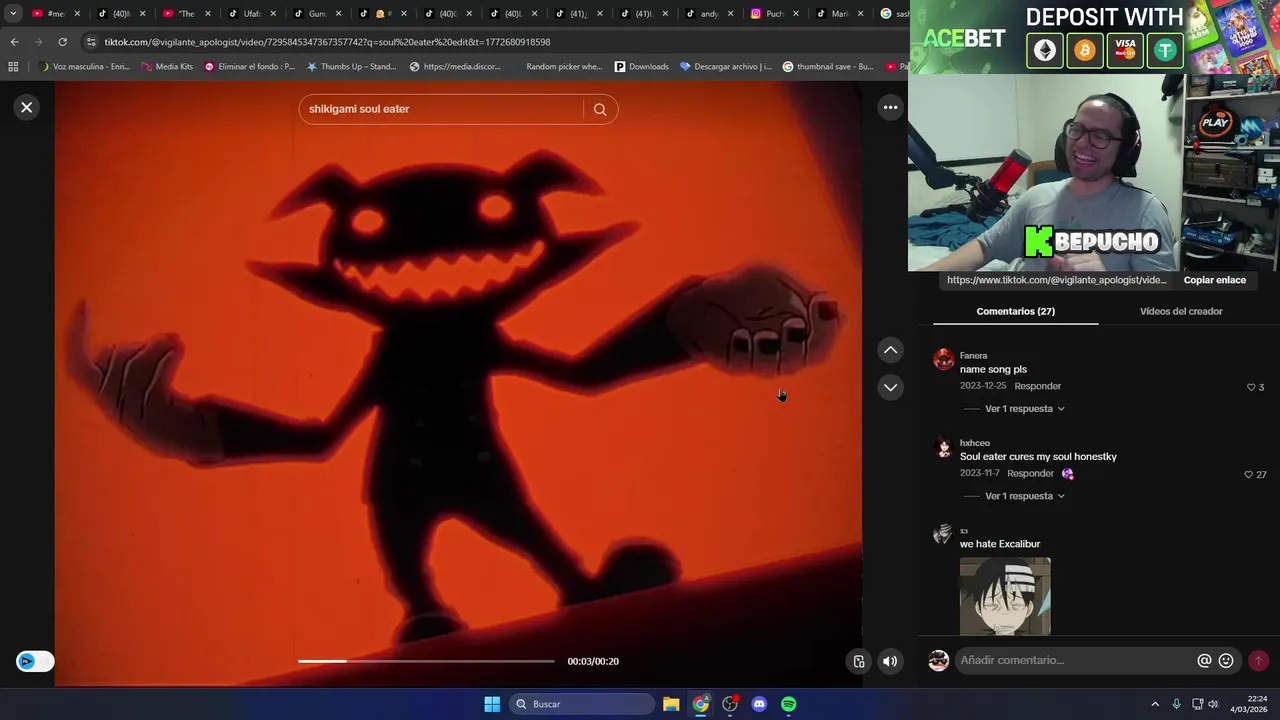Open the Death the Kid comment image
1280x720 pixels.
[x=1005, y=596]
